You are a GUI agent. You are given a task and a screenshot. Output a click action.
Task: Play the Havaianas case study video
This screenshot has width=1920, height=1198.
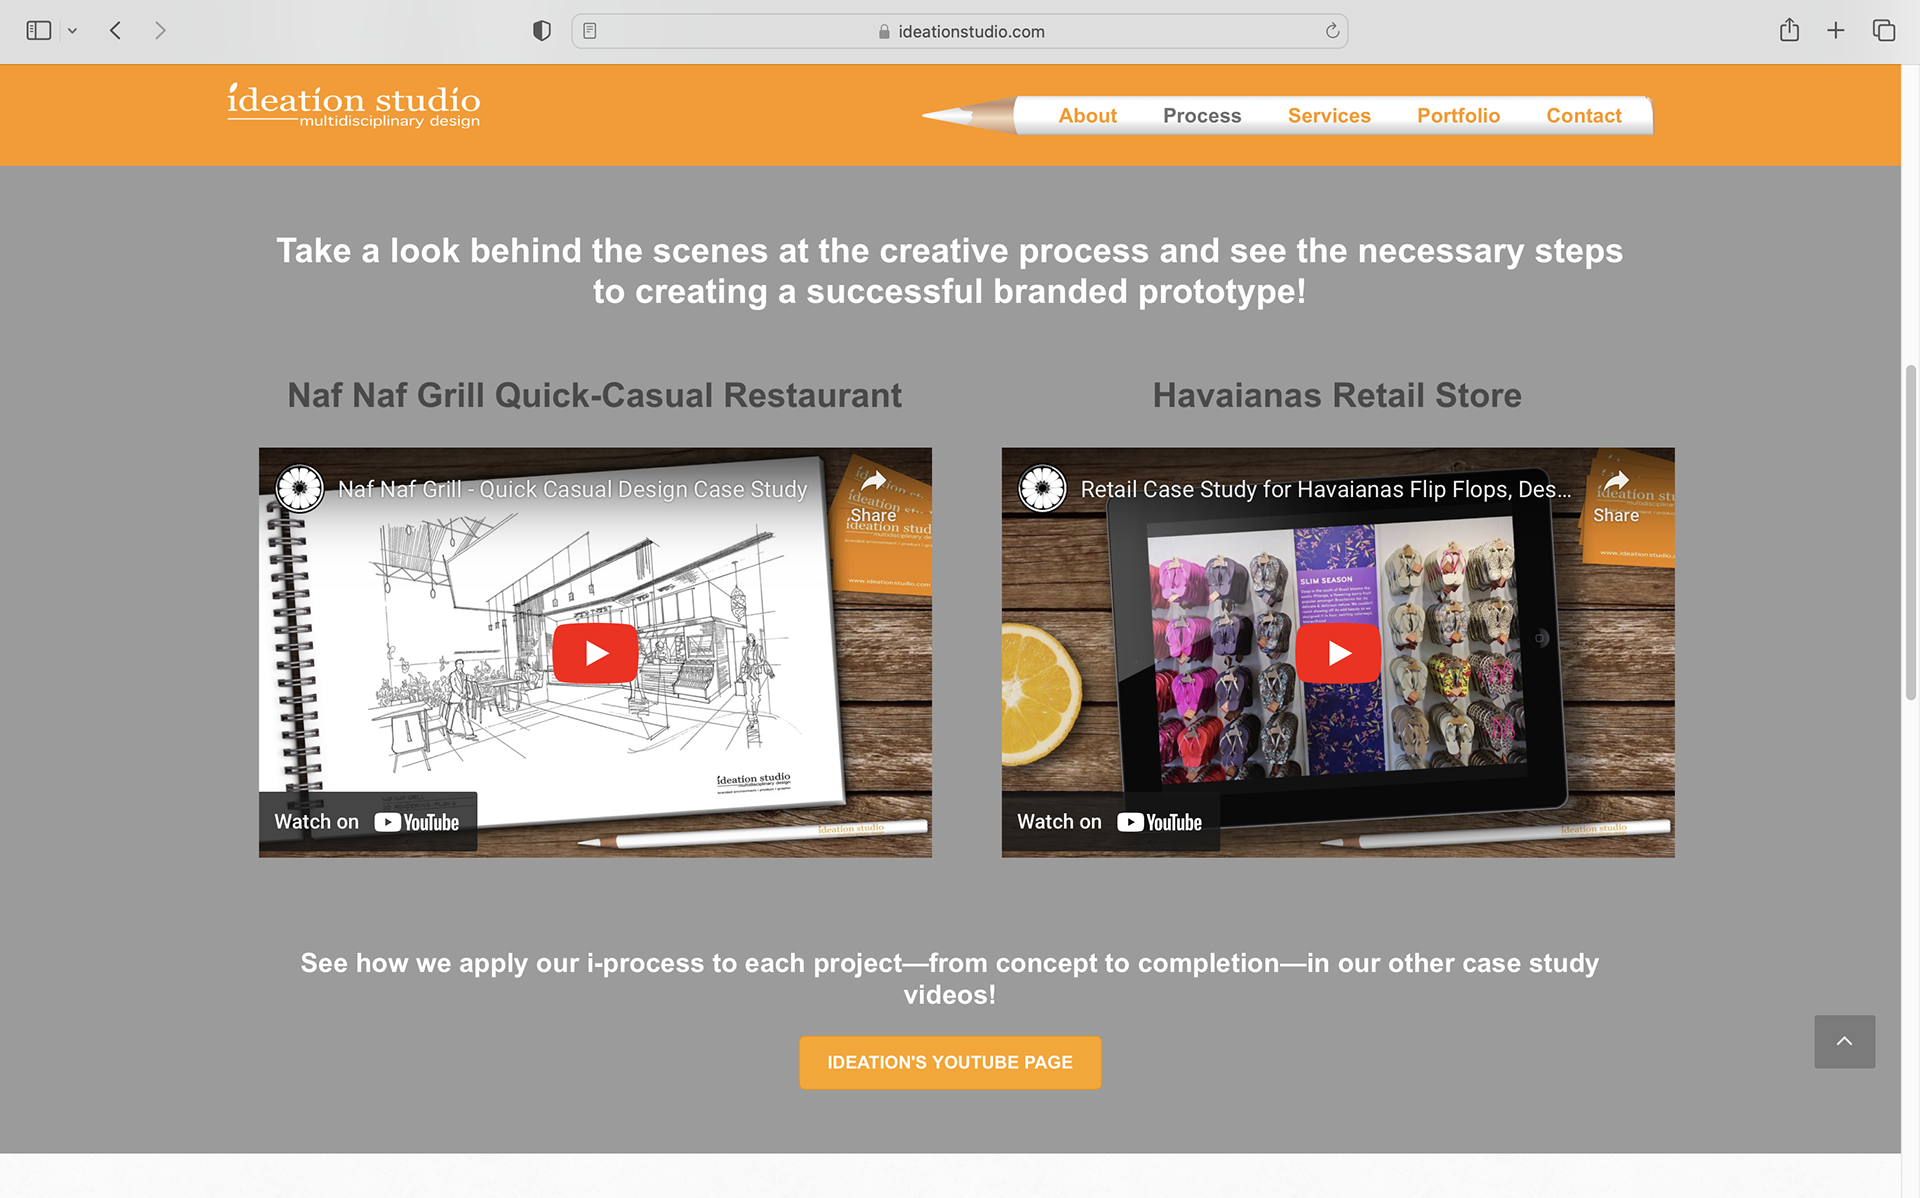(1338, 653)
